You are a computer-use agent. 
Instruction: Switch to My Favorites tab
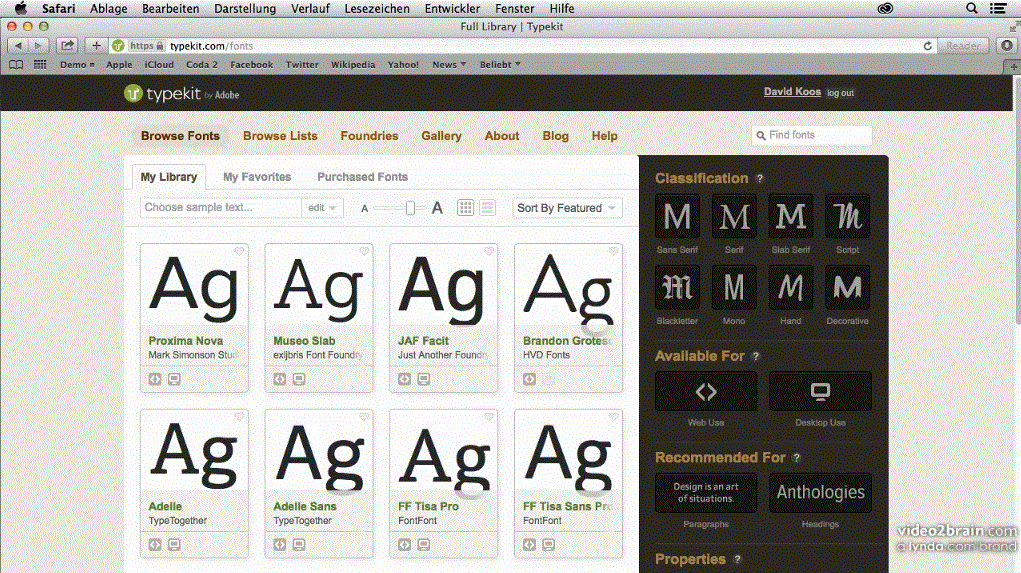257,177
